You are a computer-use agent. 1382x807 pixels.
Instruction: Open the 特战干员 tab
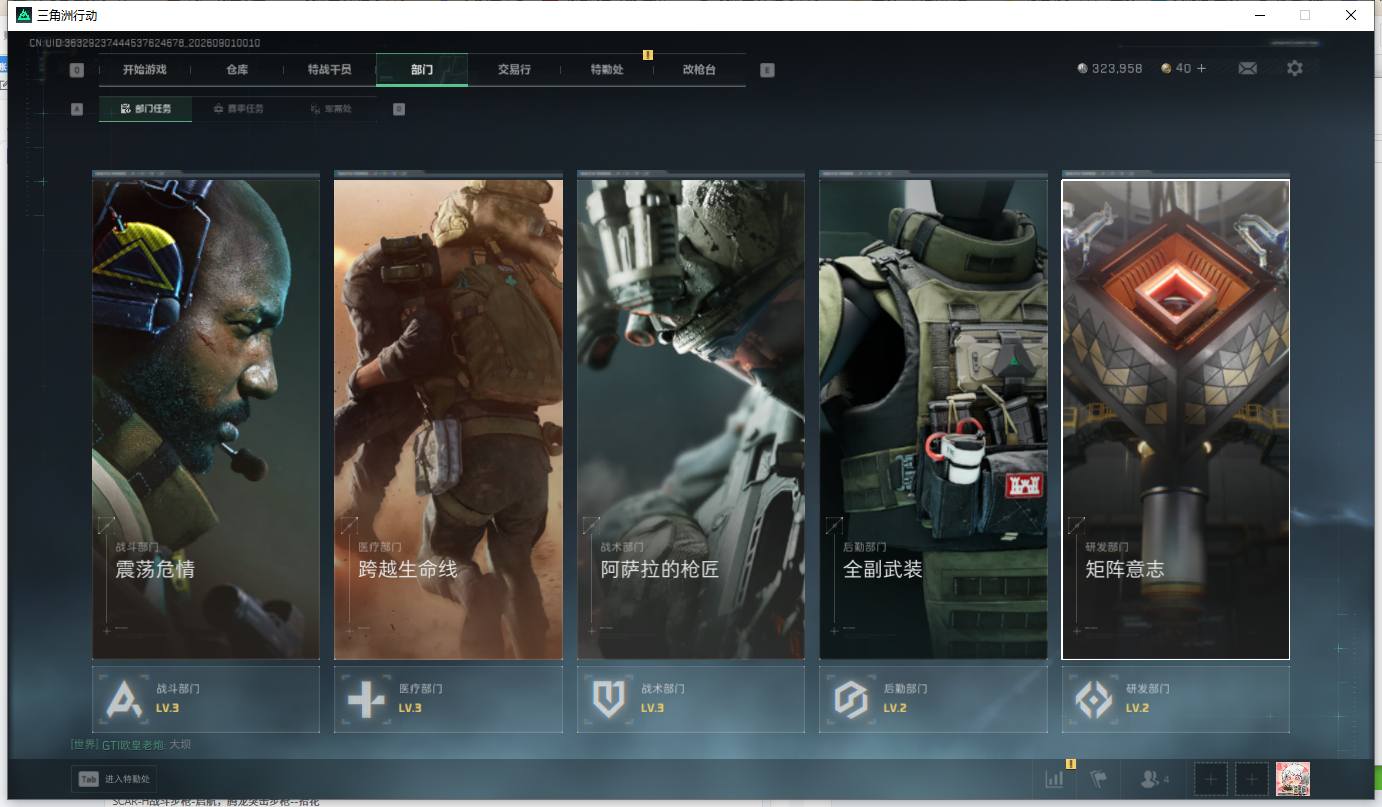(329, 70)
